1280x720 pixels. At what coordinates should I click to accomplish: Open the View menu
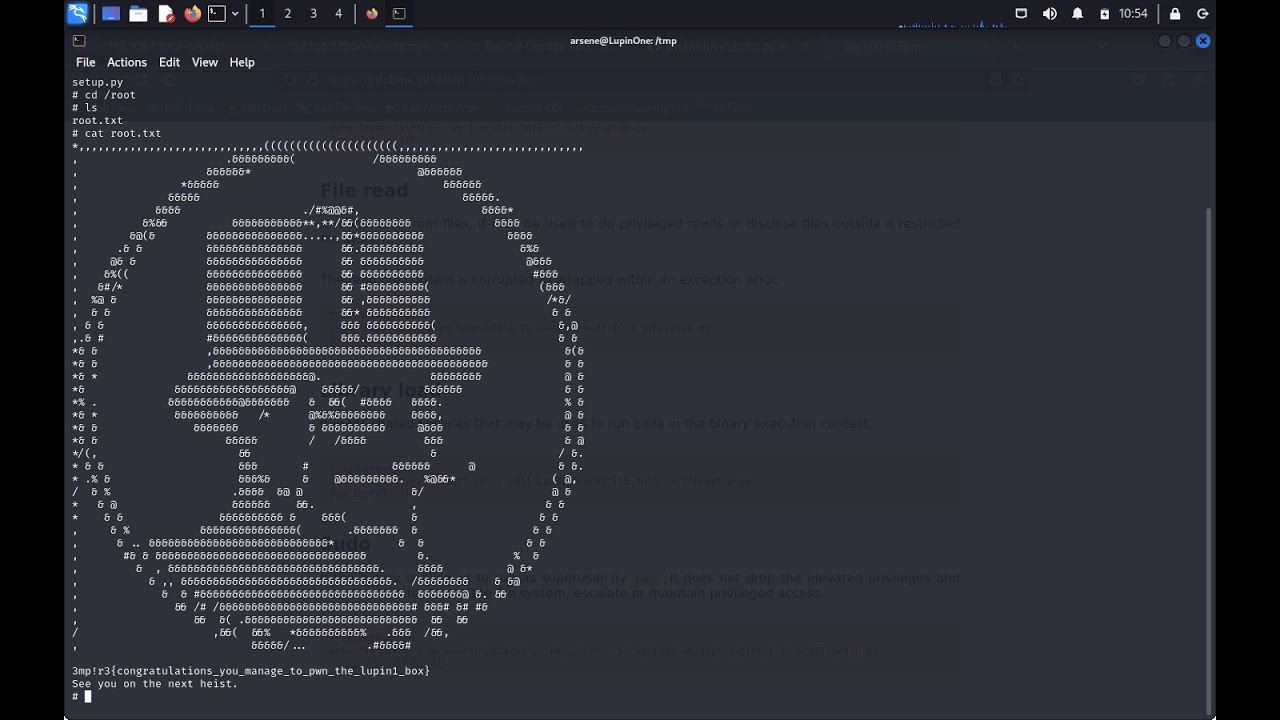click(x=205, y=62)
